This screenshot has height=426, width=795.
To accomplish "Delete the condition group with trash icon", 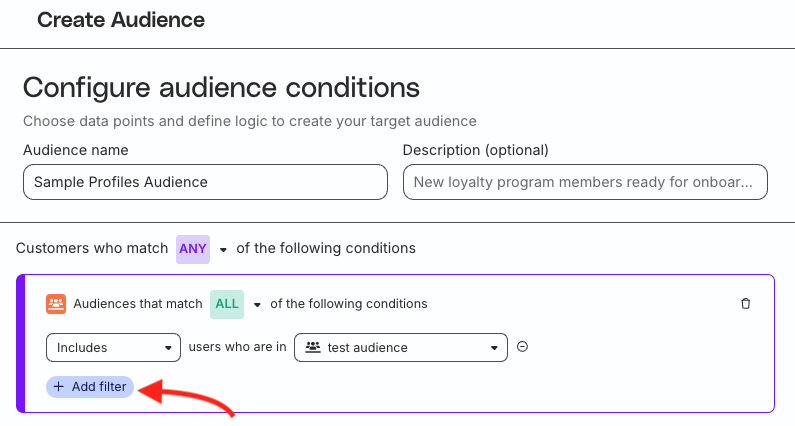I will [745, 304].
